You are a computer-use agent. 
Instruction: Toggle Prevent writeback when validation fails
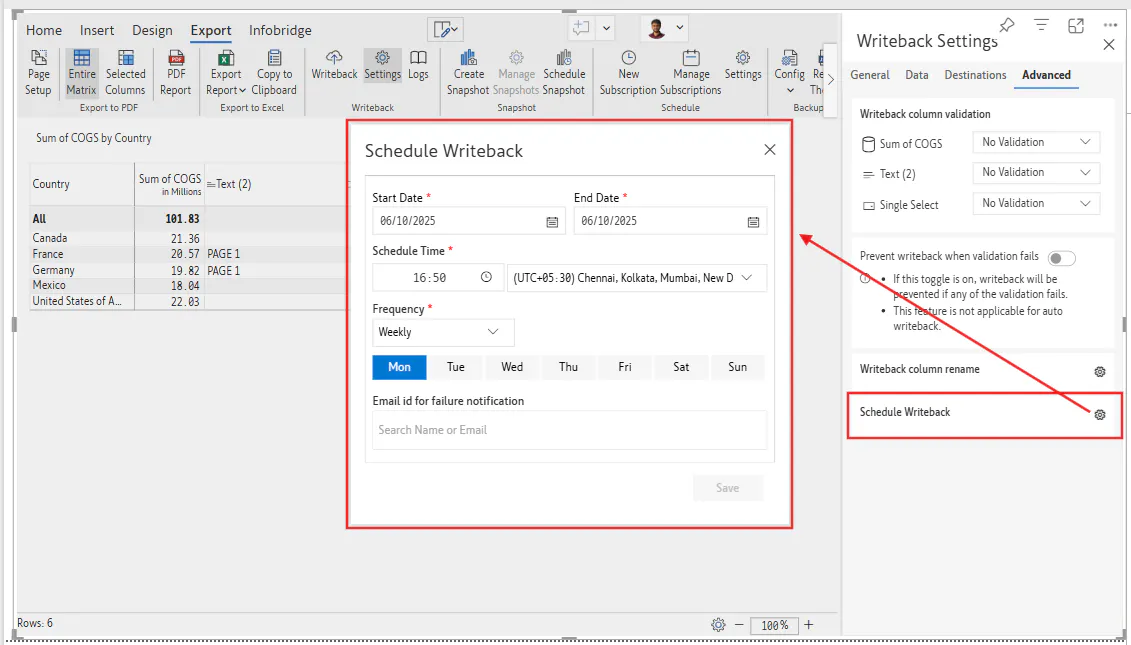[x=1062, y=258]
